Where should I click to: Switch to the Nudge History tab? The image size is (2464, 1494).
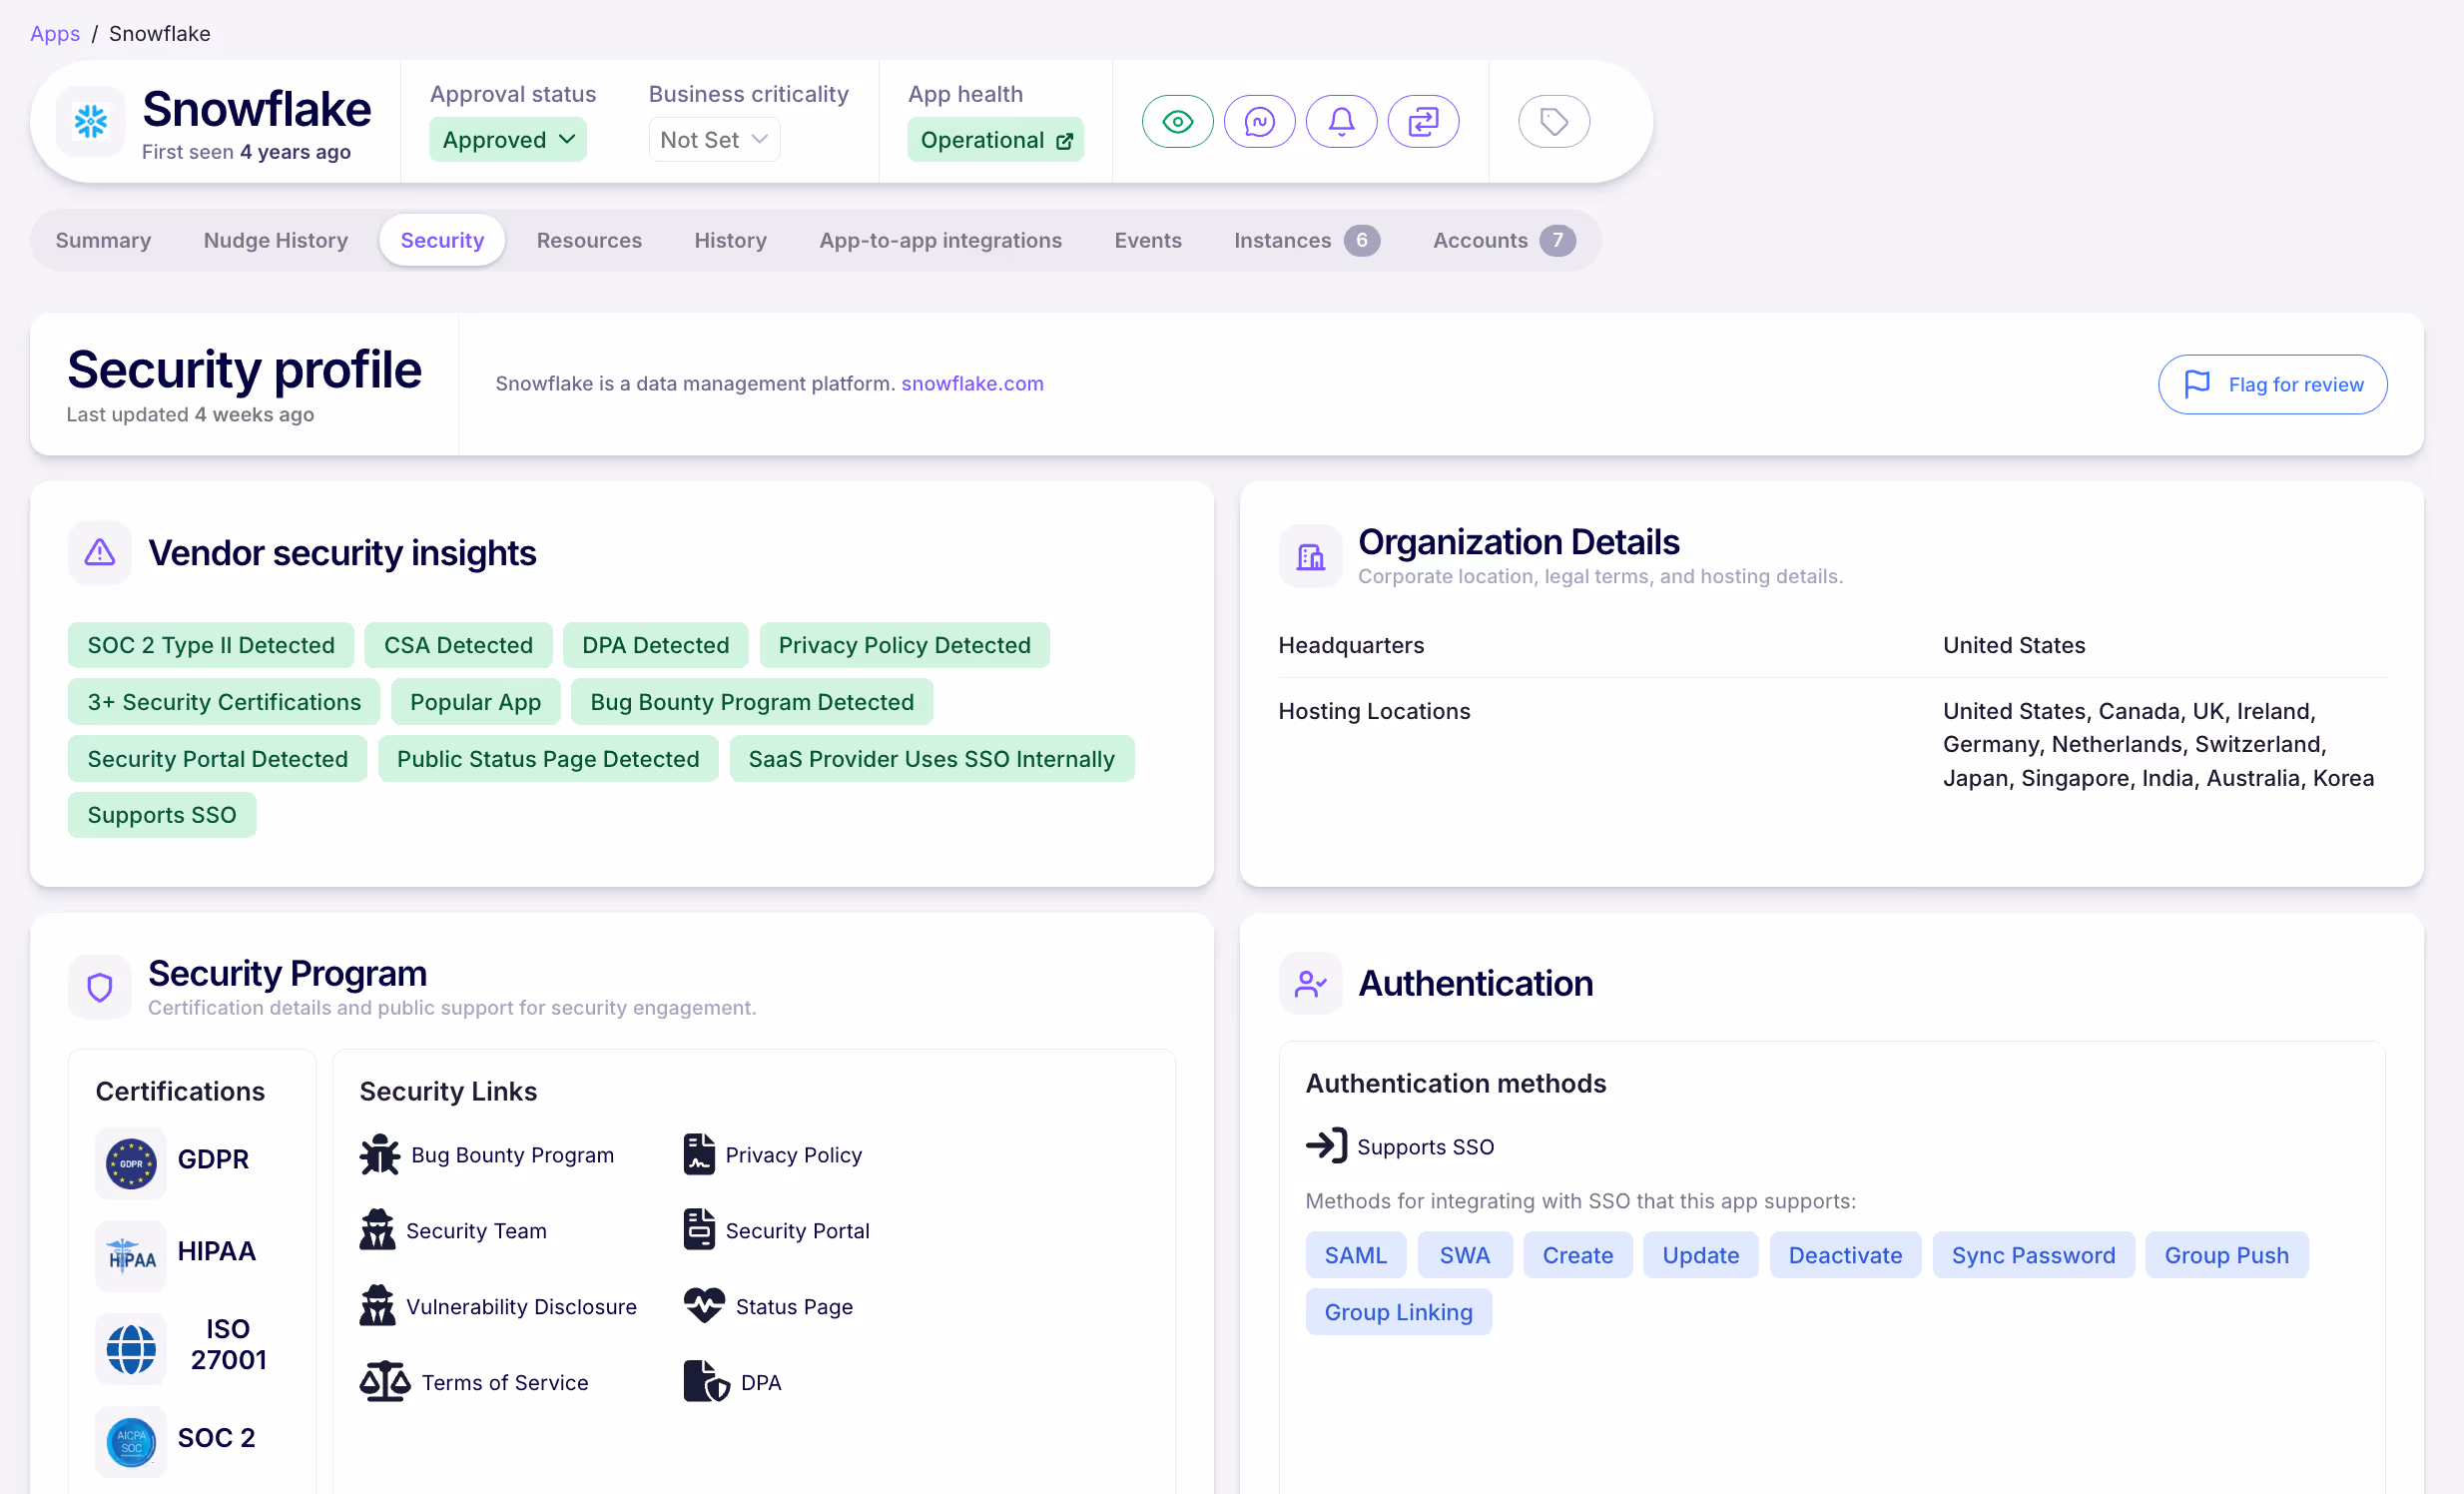276,241
